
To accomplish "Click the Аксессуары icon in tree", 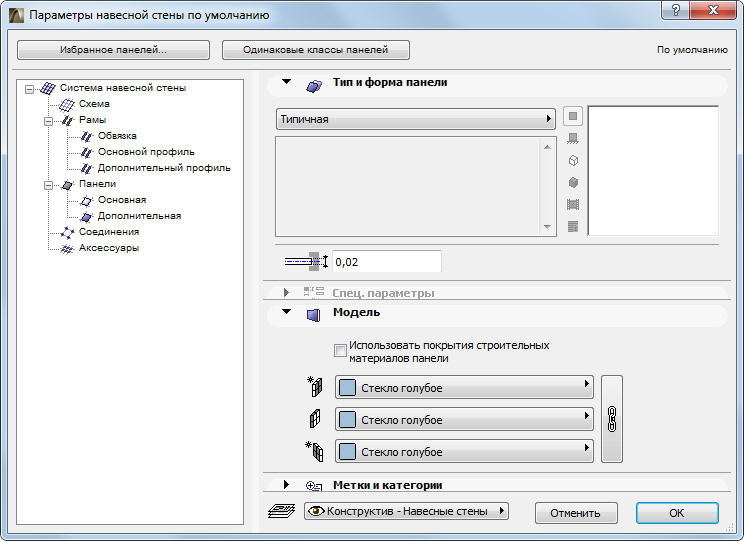I will click(67, 249).
